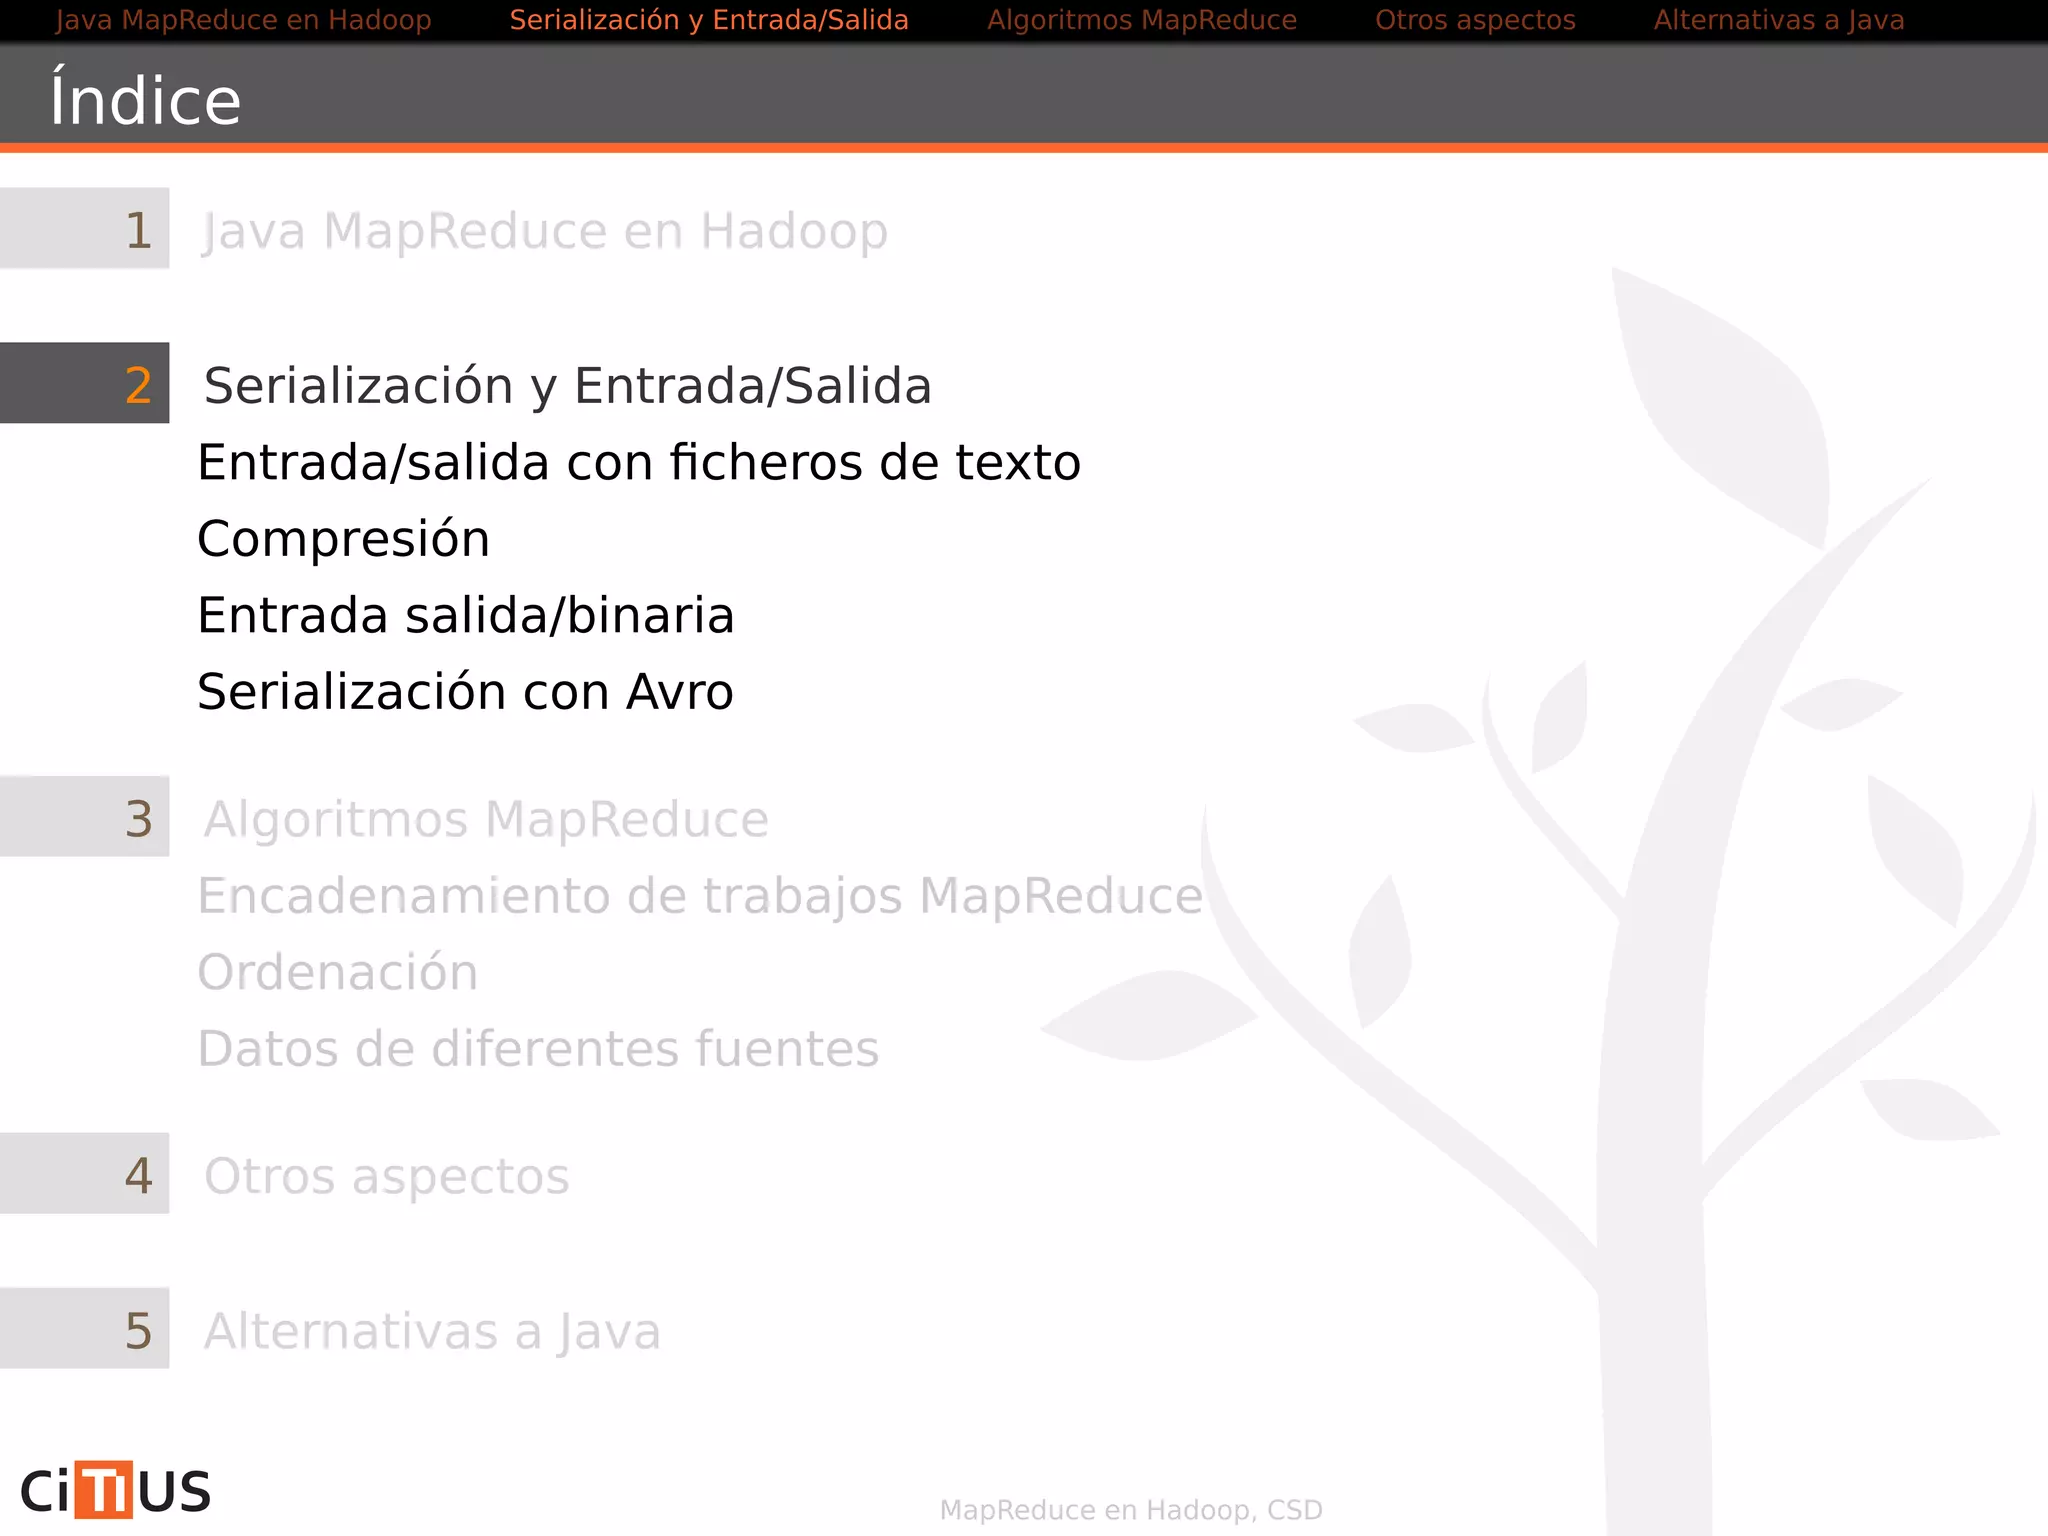This screenshot has width=2048, height=1536.
Task: Jump to 'Serialización con Avro'
Action: (465, 691)
